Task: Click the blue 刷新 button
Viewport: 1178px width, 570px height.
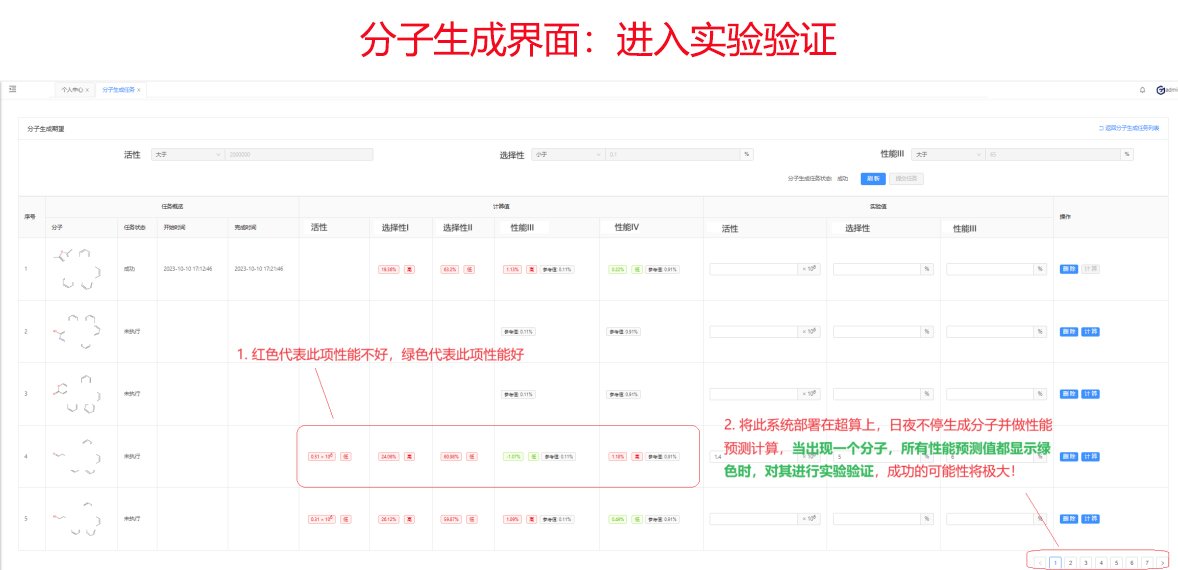Action: coord(873,179)
